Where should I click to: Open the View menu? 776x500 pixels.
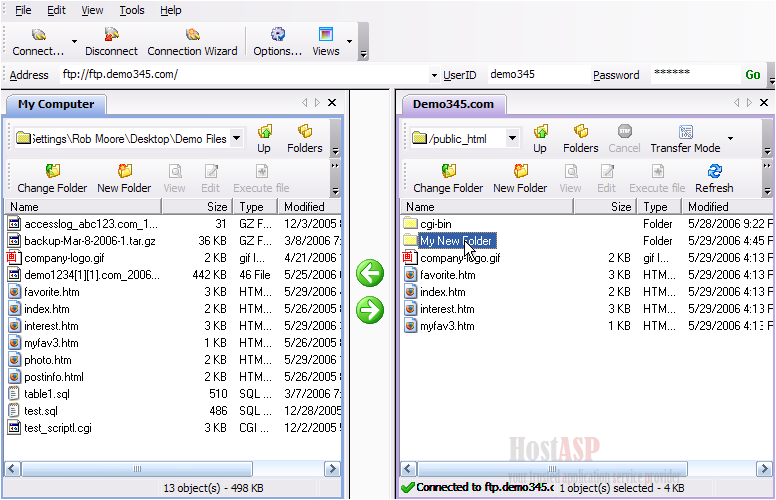point(92,10)
